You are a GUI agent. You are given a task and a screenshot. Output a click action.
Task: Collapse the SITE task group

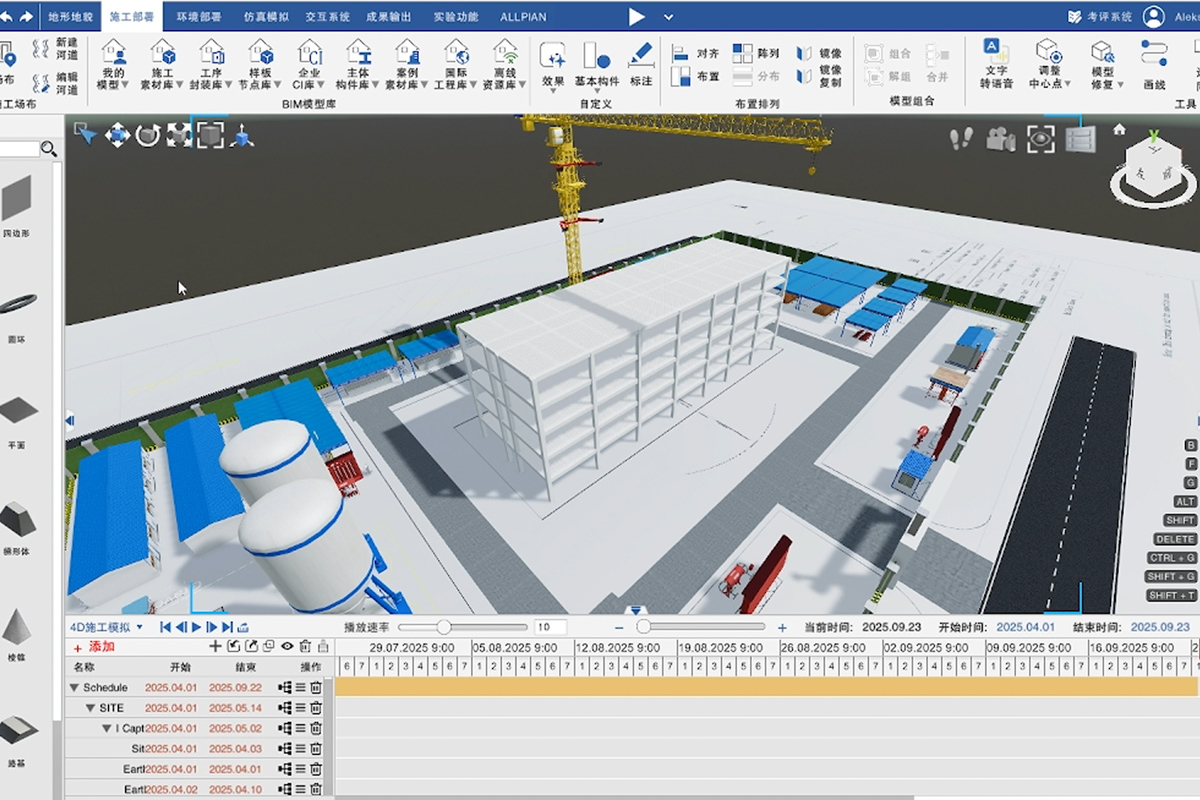pyautogui.click(x=90, y=708)
